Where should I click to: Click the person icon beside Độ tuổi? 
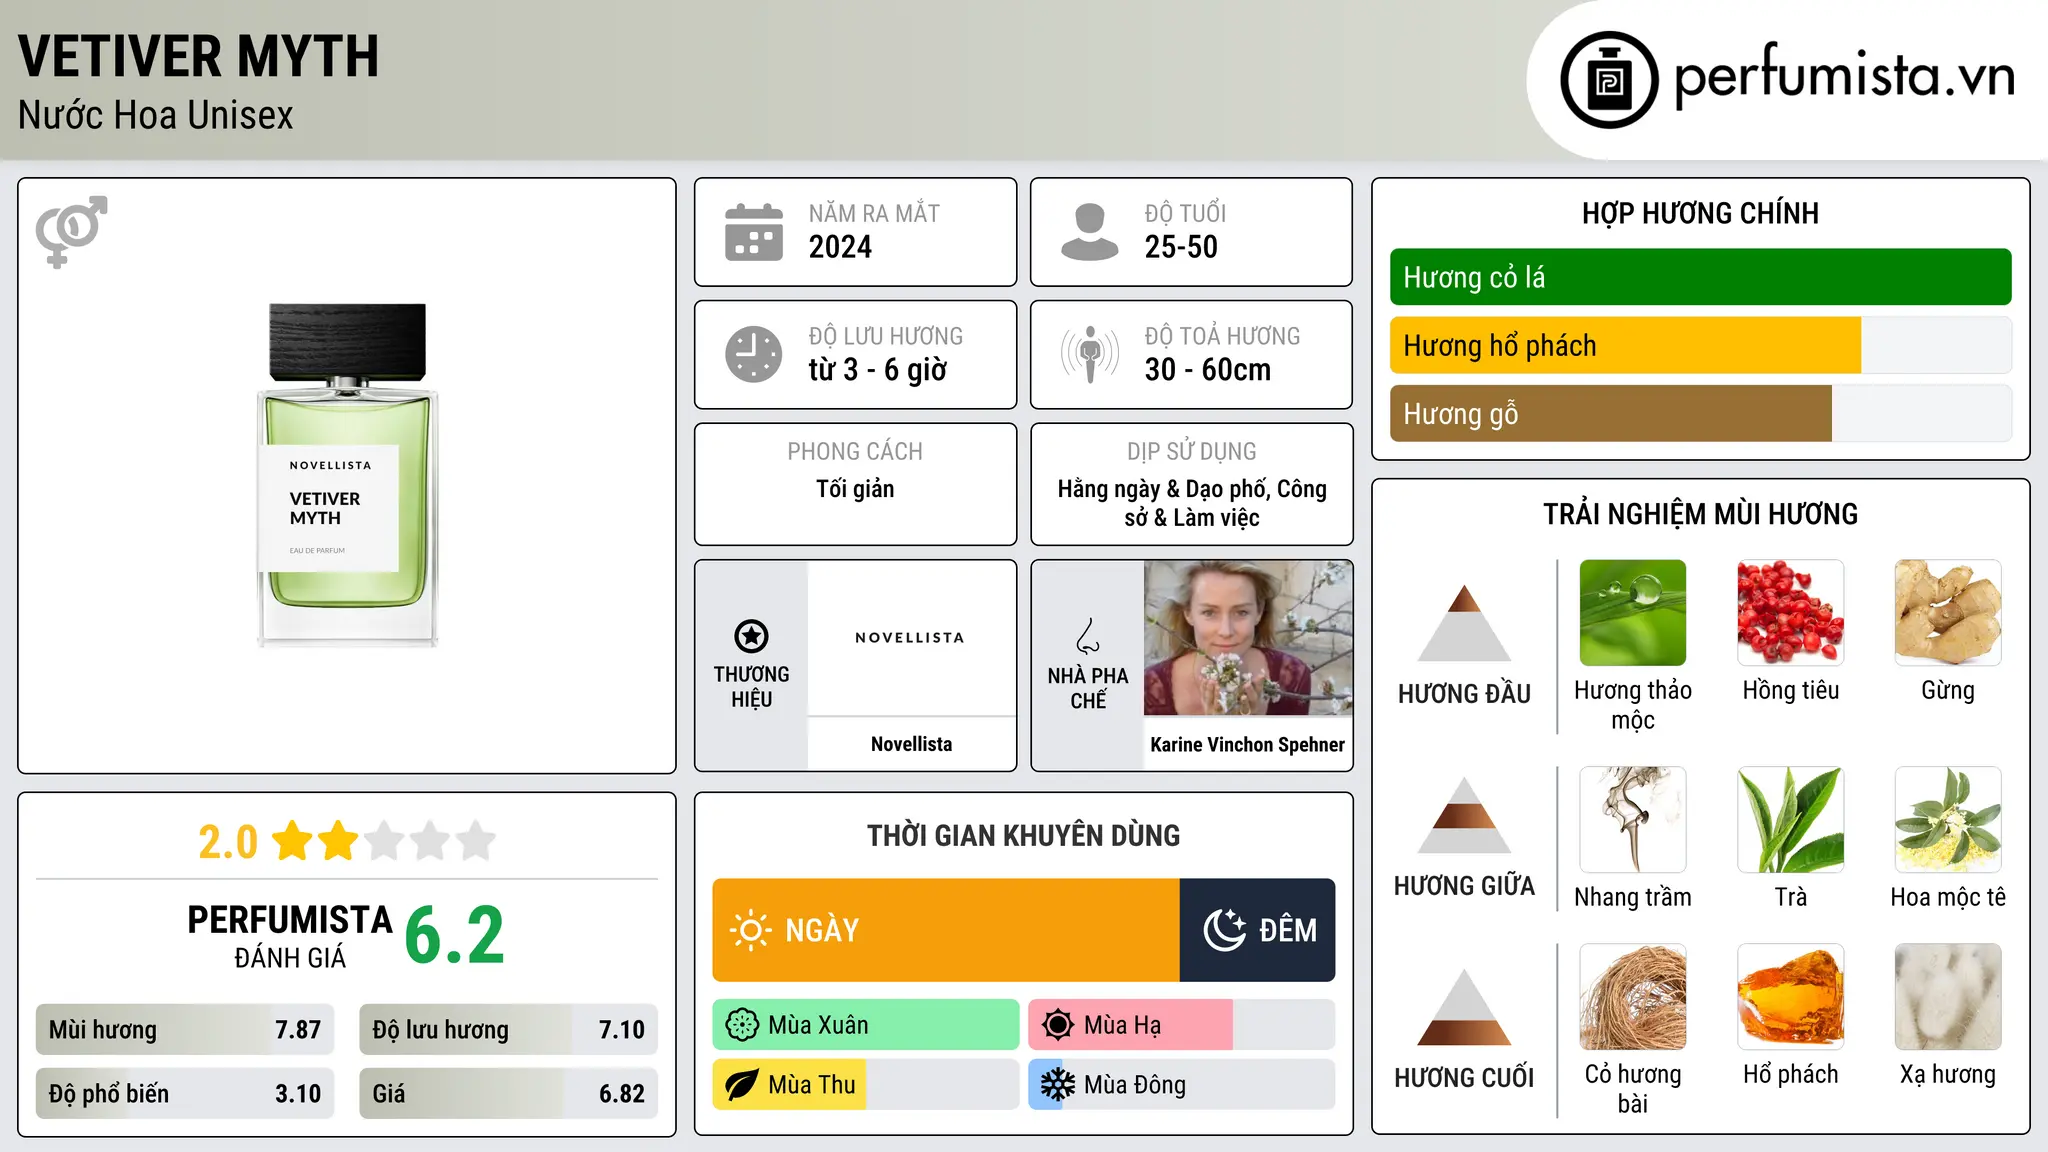pos(1090,232)
